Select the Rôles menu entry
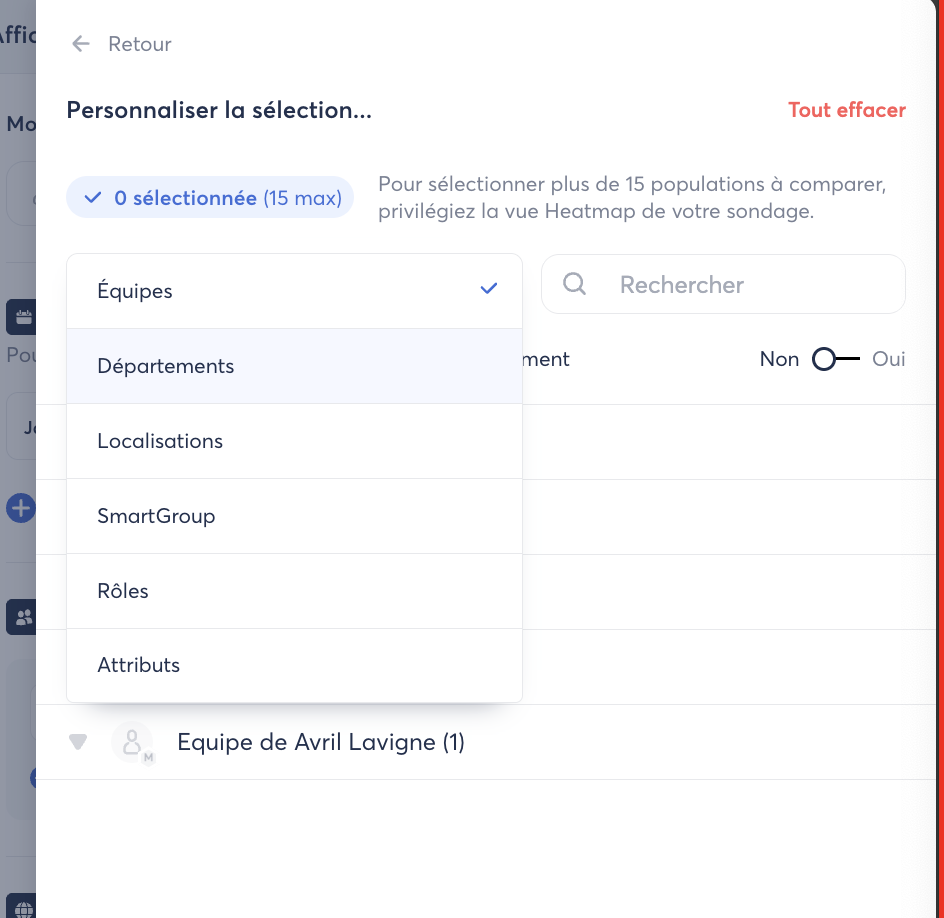Screen dimensions: 944x918 [123, 591]
